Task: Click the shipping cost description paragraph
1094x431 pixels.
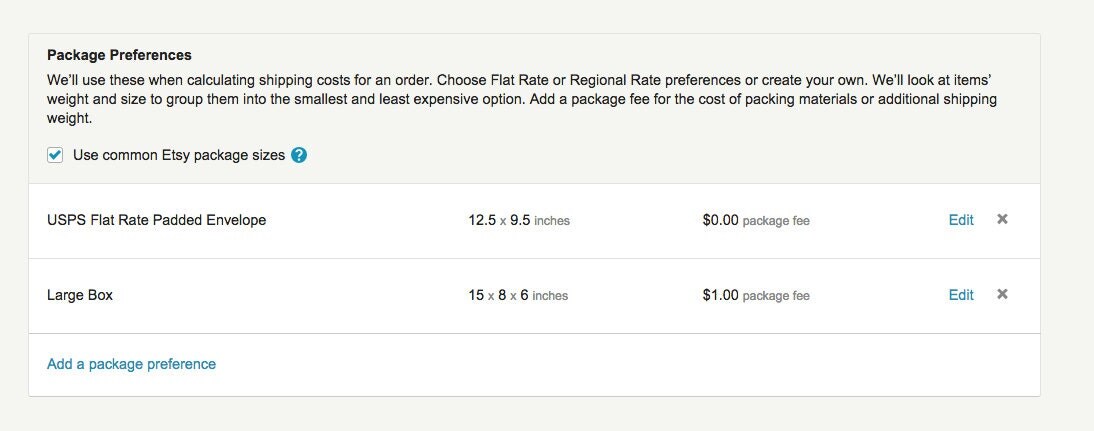Action: pos(522,99)
